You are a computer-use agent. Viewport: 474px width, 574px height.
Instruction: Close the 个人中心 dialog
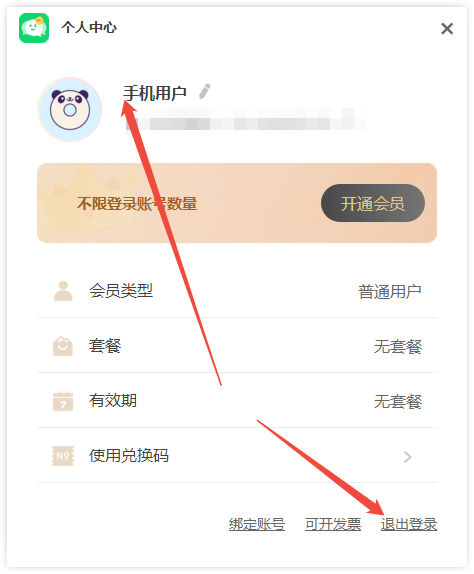click(x=447, y=28)
